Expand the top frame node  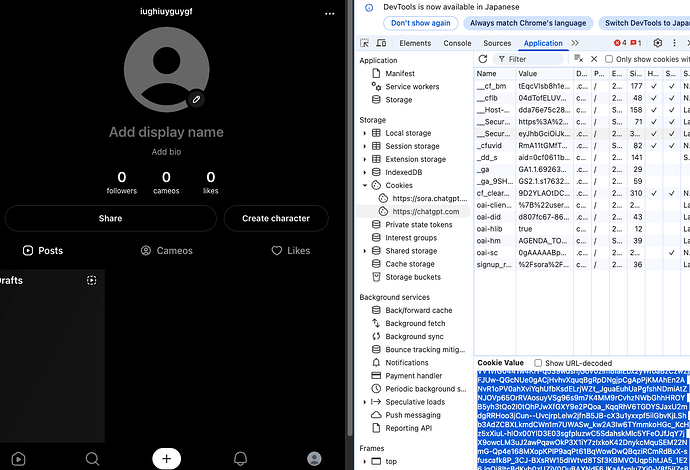364,462
